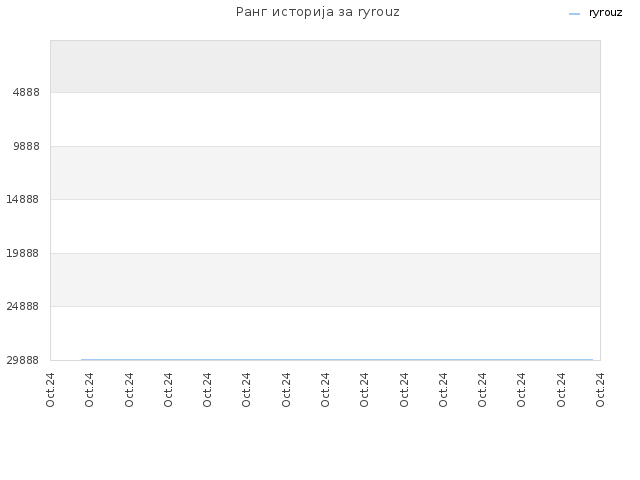Click the middle of the blue ryrouz data line

point(337,360)
